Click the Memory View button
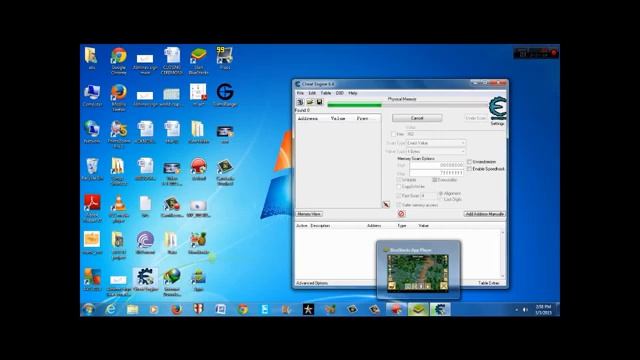This screenshot has width=640, height=360. (309, 214)
